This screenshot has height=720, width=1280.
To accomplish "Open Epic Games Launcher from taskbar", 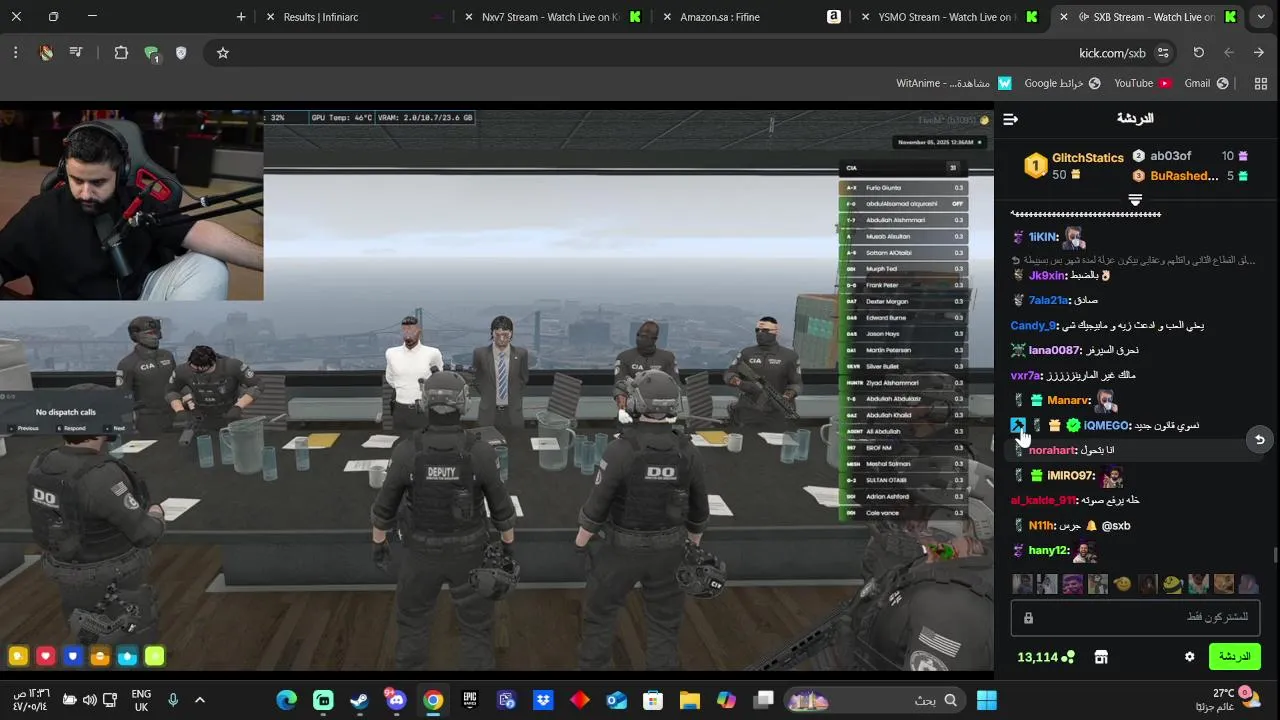I will click(x=469, y=700).
